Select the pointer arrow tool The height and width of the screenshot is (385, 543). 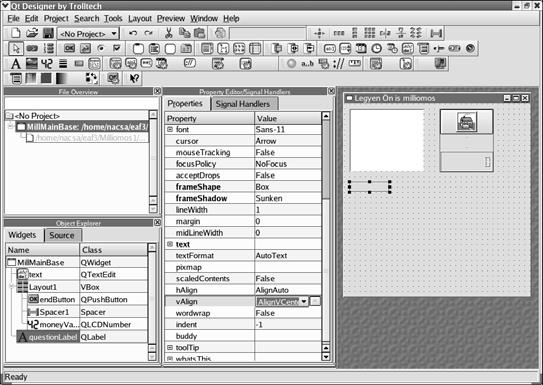[x=16, y=48]
